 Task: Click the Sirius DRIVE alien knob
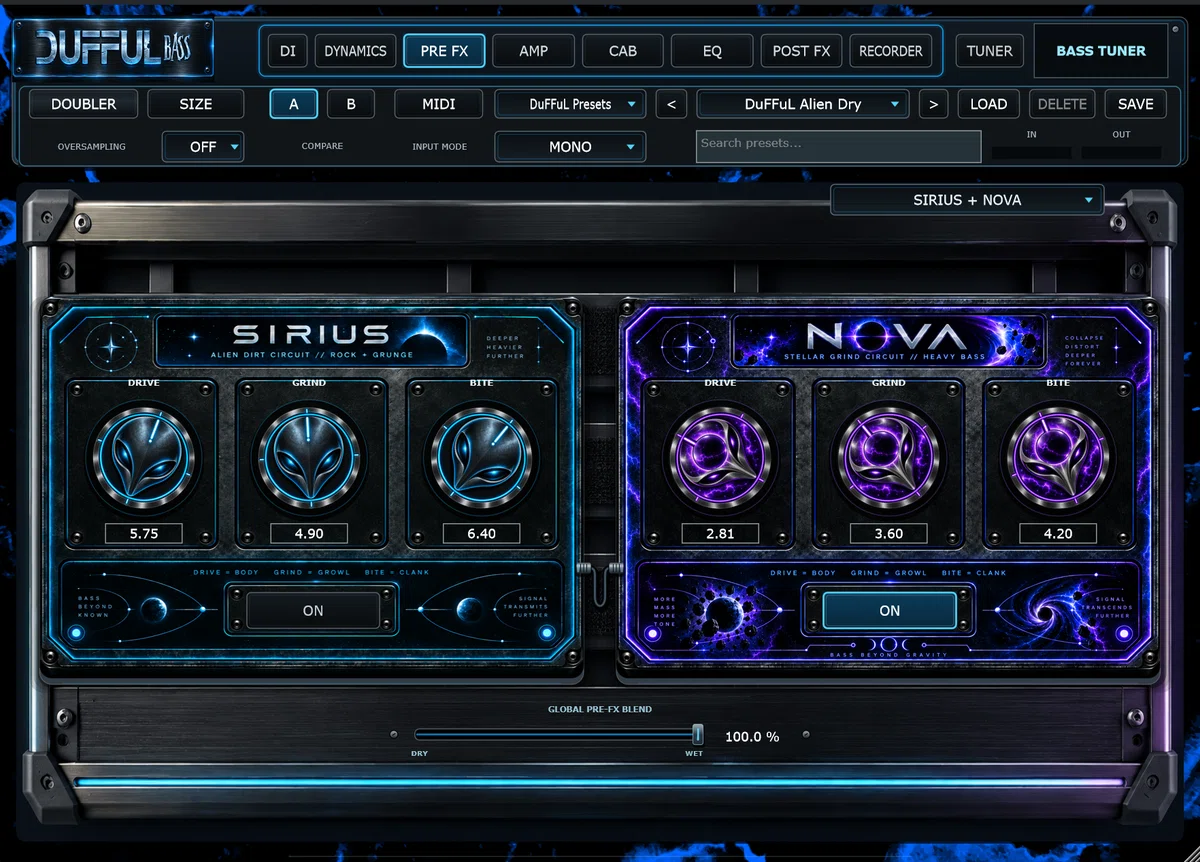(x=143, y=458)
